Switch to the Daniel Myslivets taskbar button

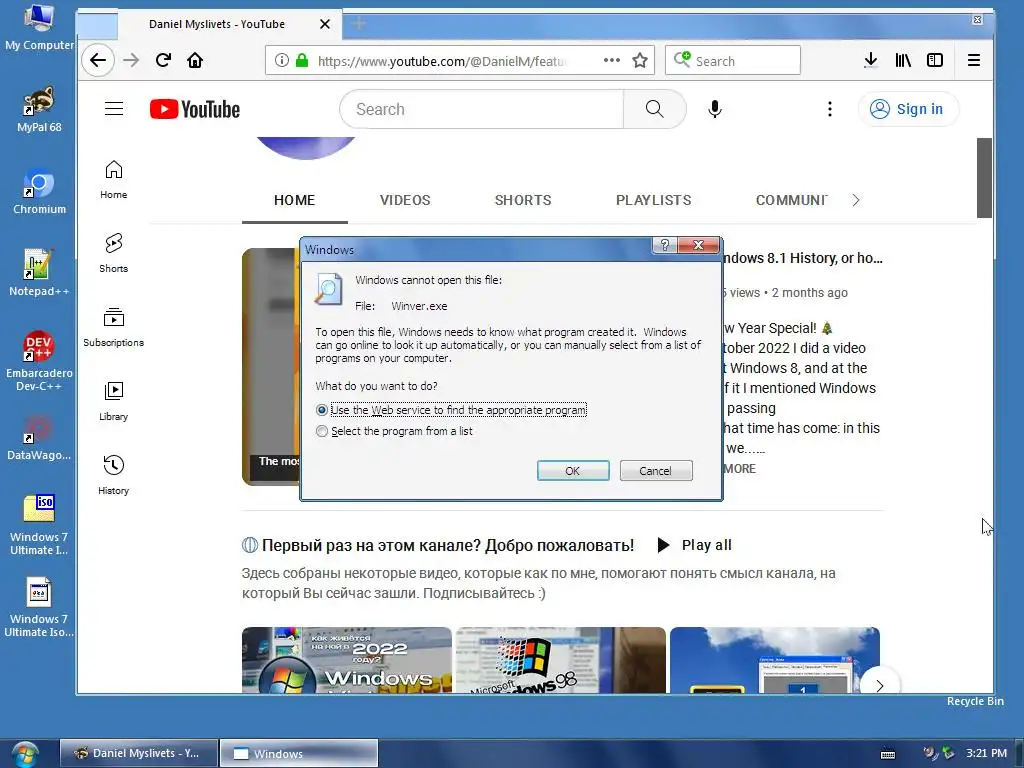click(138, 753)
